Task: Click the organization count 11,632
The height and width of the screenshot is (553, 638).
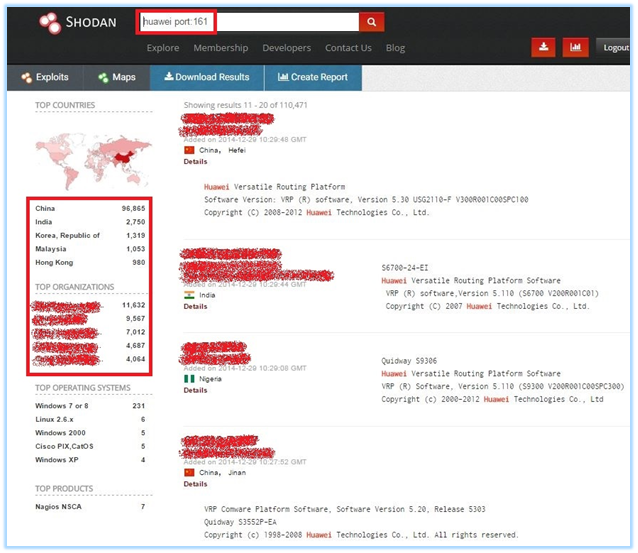Action: pos(133,305)
